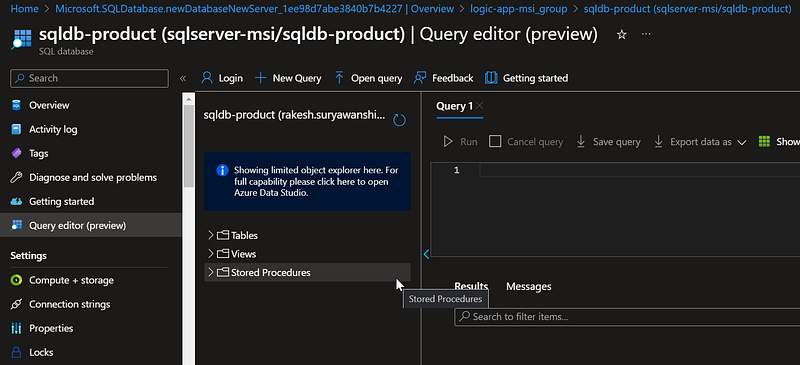This screenshot has width=800, height=365.
Task: Select the Results tab
Action: pyautogui.click(x=471, y=286)
